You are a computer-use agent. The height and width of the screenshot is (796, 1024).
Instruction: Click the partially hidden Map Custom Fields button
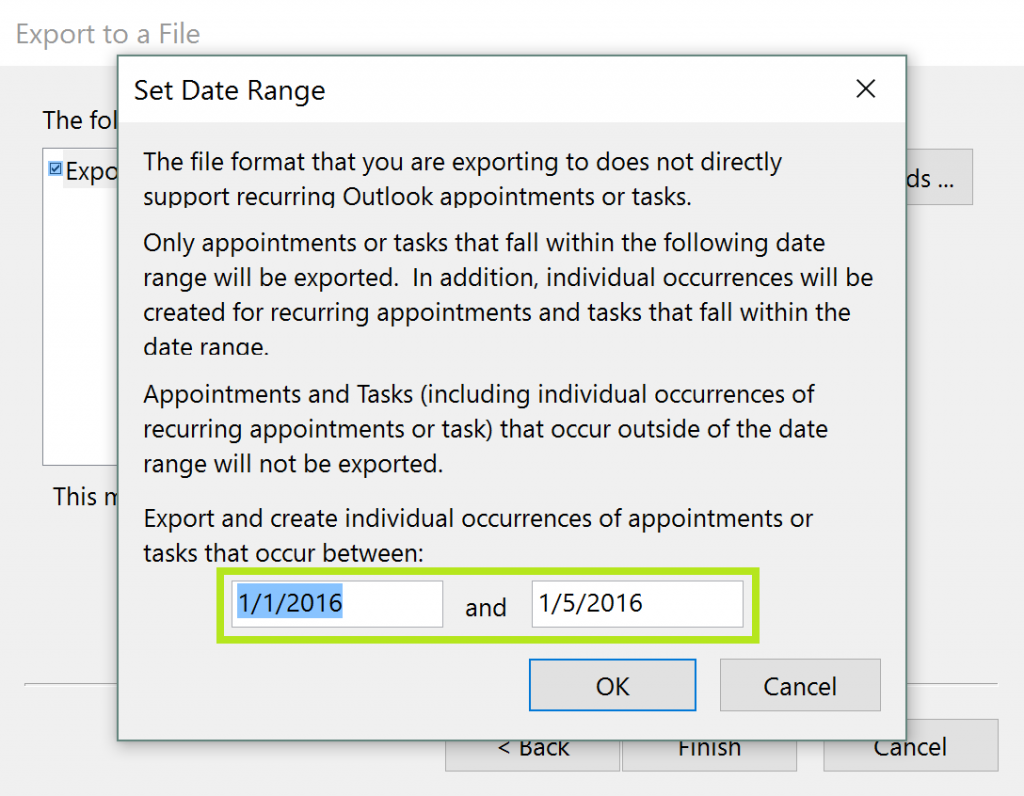click(x=938, y=178)
